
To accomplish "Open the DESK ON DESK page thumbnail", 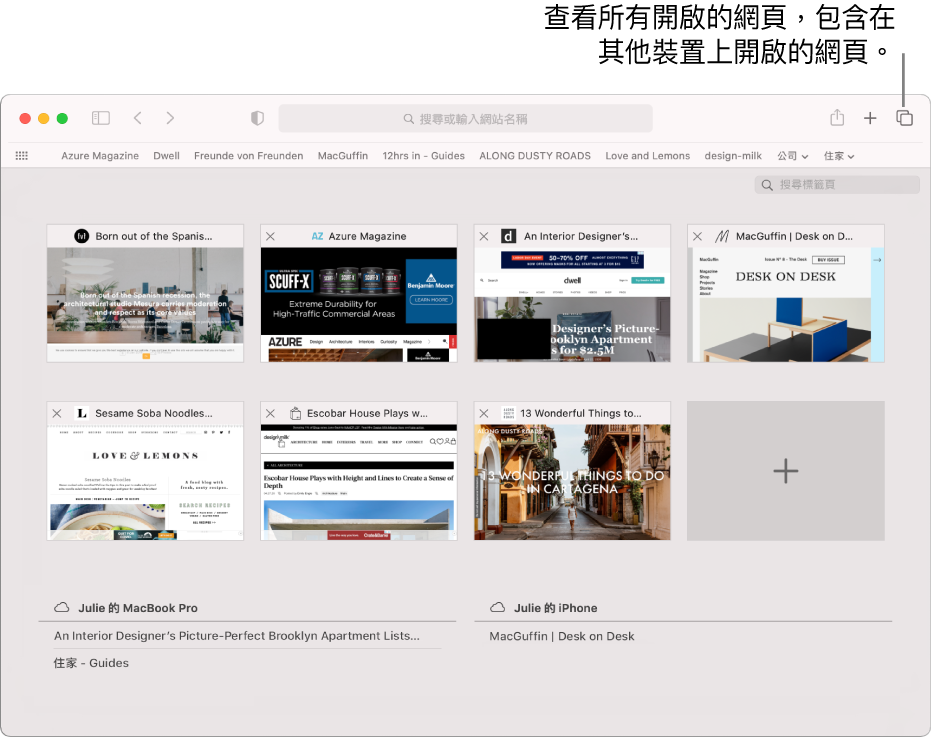I will point(786,305).
